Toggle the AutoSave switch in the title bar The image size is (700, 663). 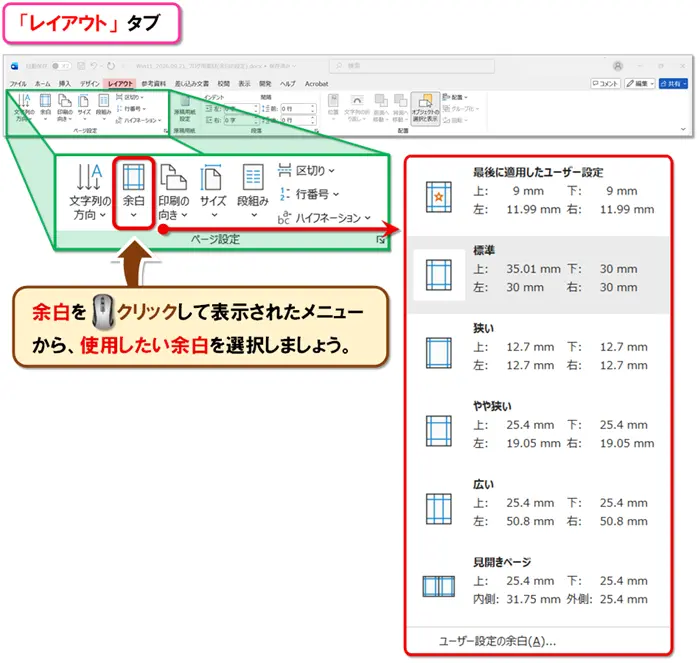[60, 66]
